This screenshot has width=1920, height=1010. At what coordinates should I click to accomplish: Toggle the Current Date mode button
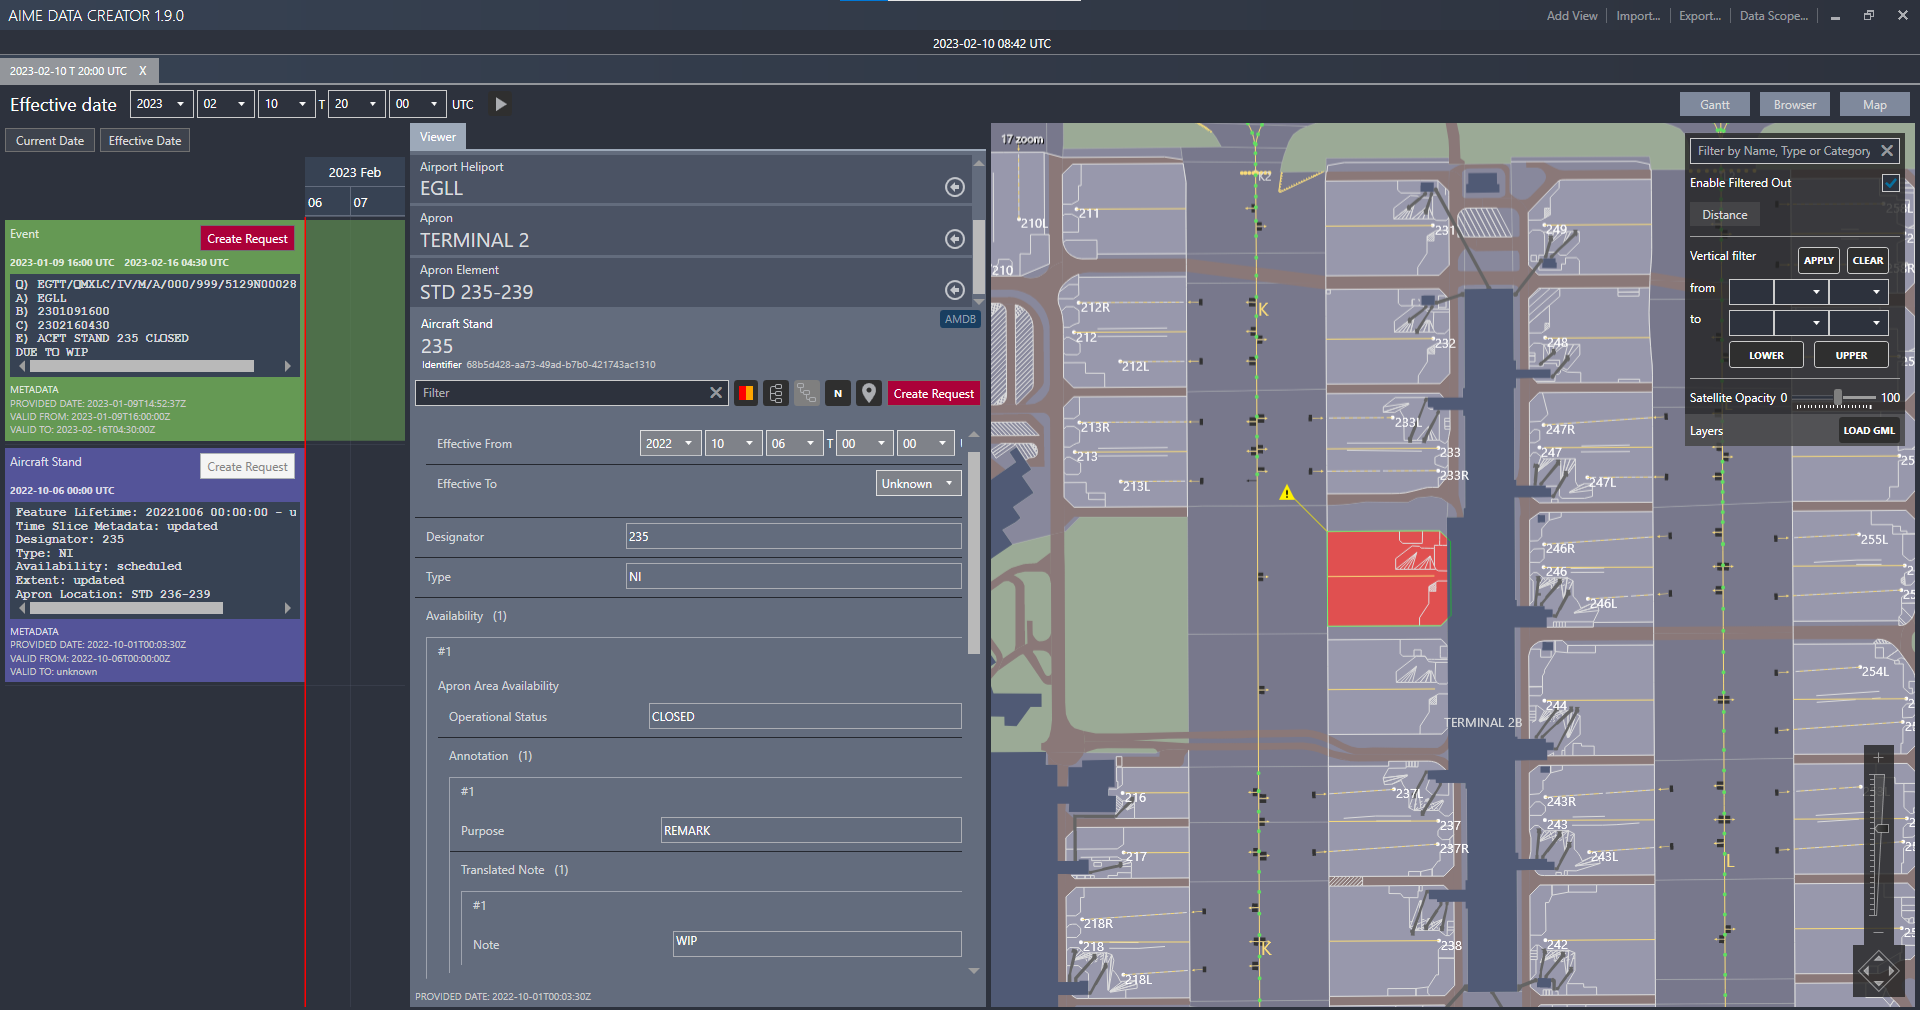(50, 141)
